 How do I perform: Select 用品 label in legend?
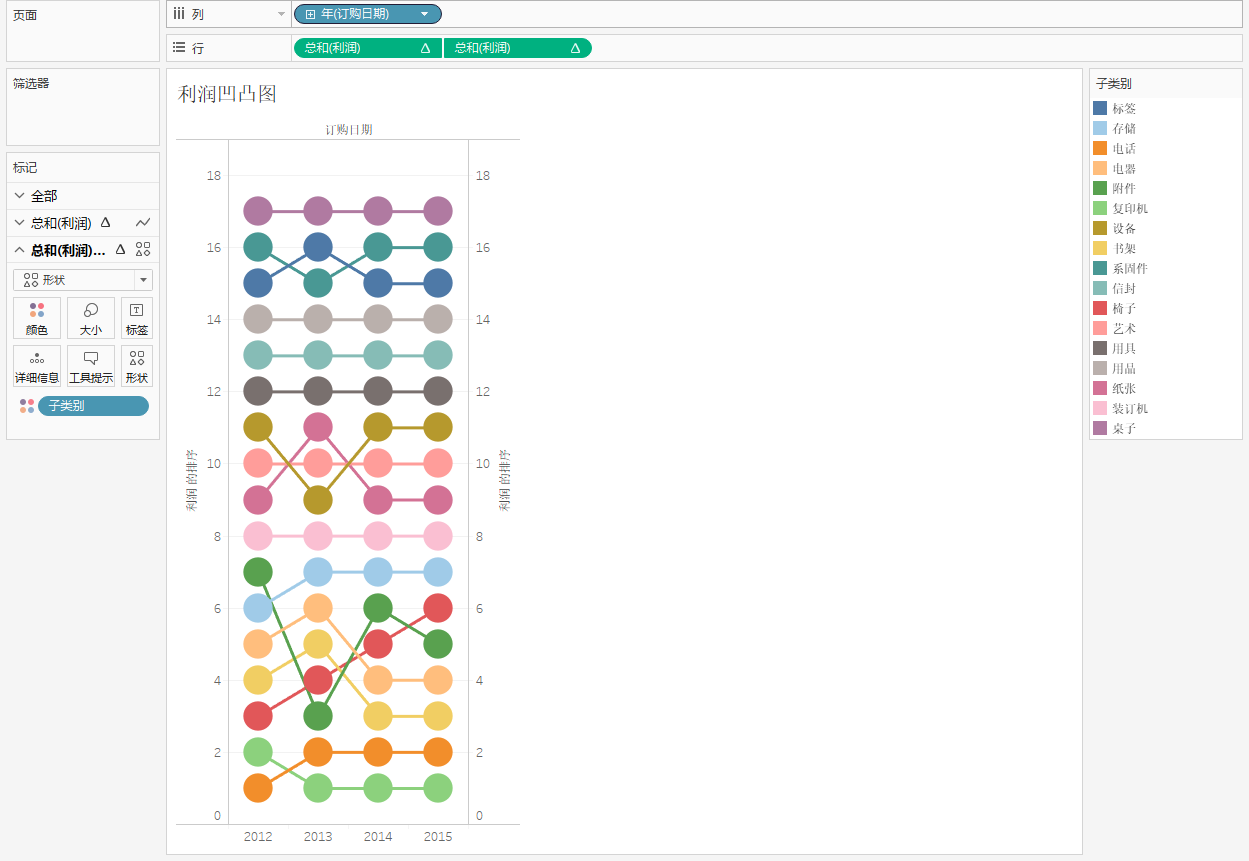point(1124,368)
